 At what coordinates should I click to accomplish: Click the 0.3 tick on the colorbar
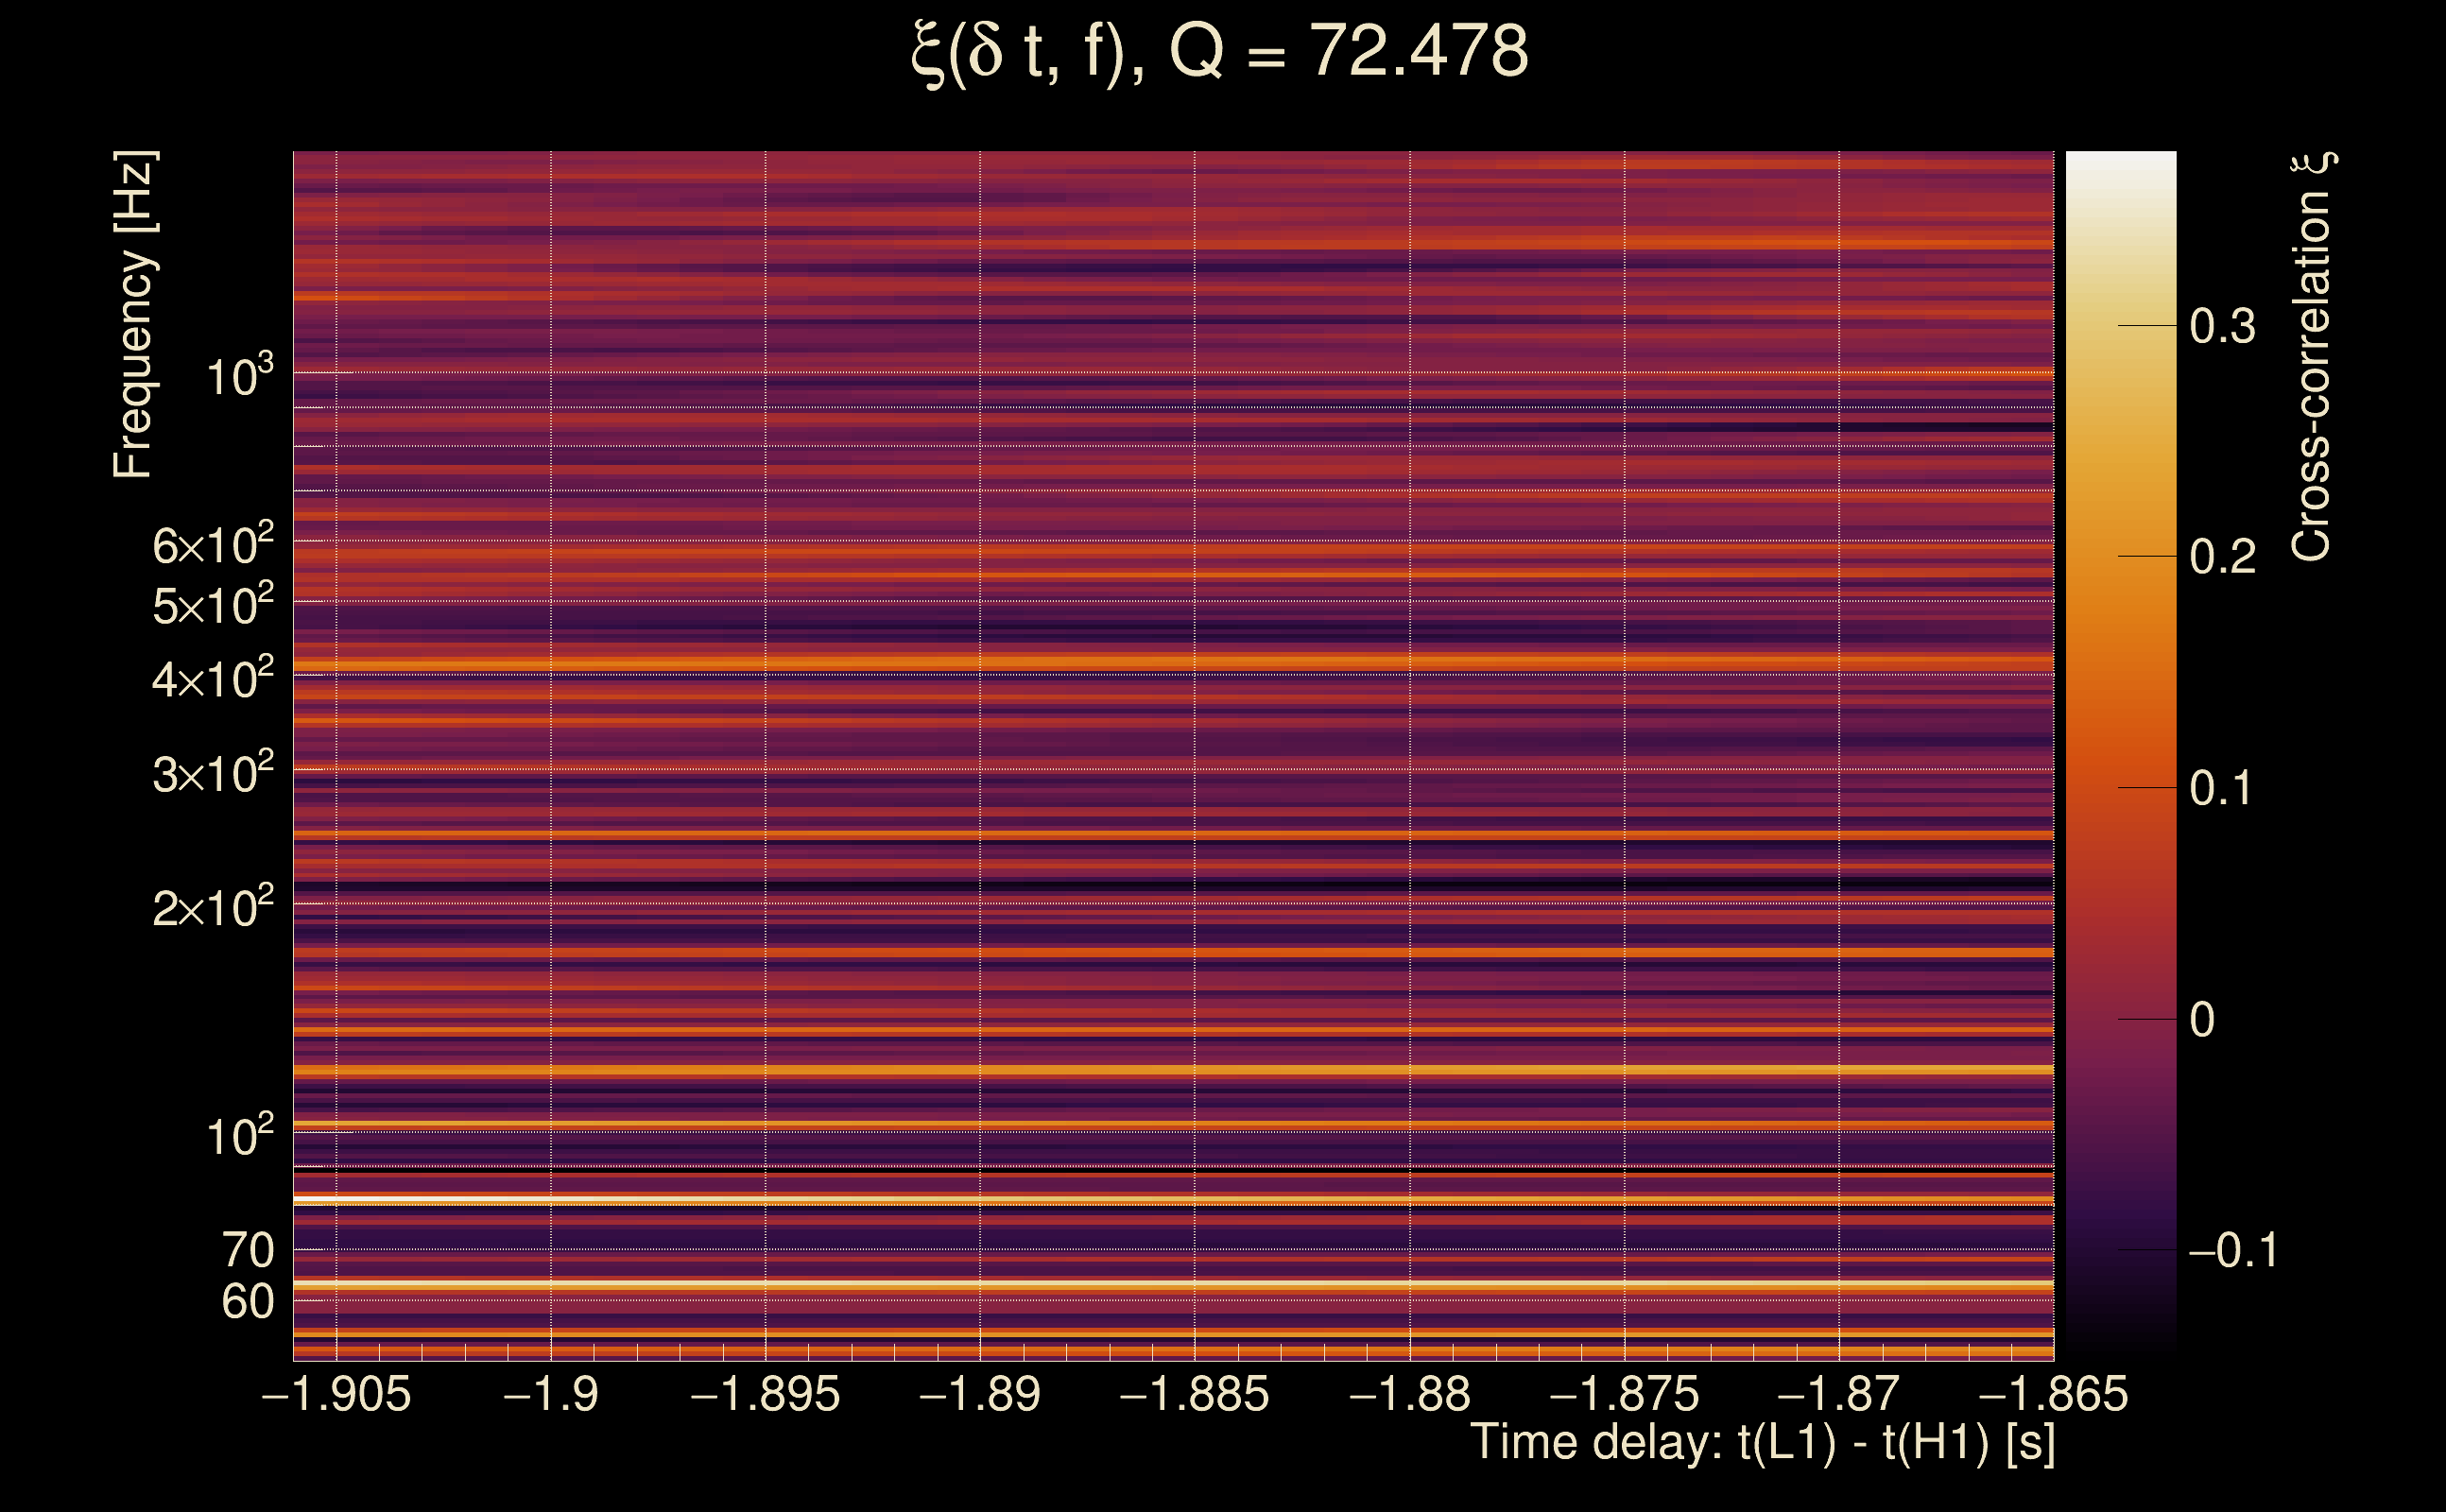click(2222, 326)
